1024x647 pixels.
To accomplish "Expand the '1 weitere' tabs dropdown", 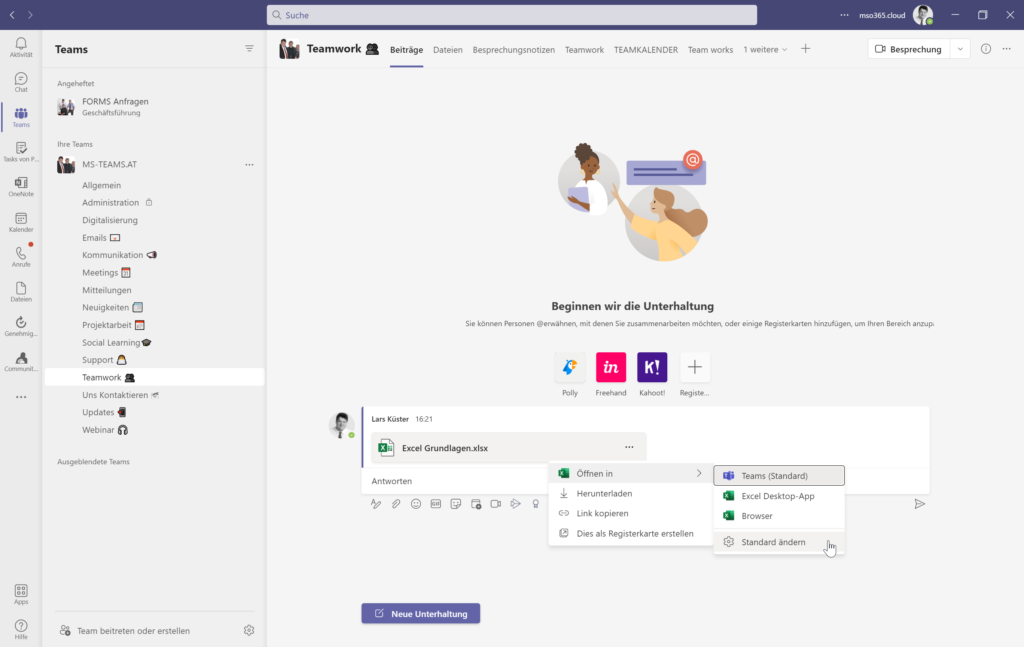I will (765, 50).
